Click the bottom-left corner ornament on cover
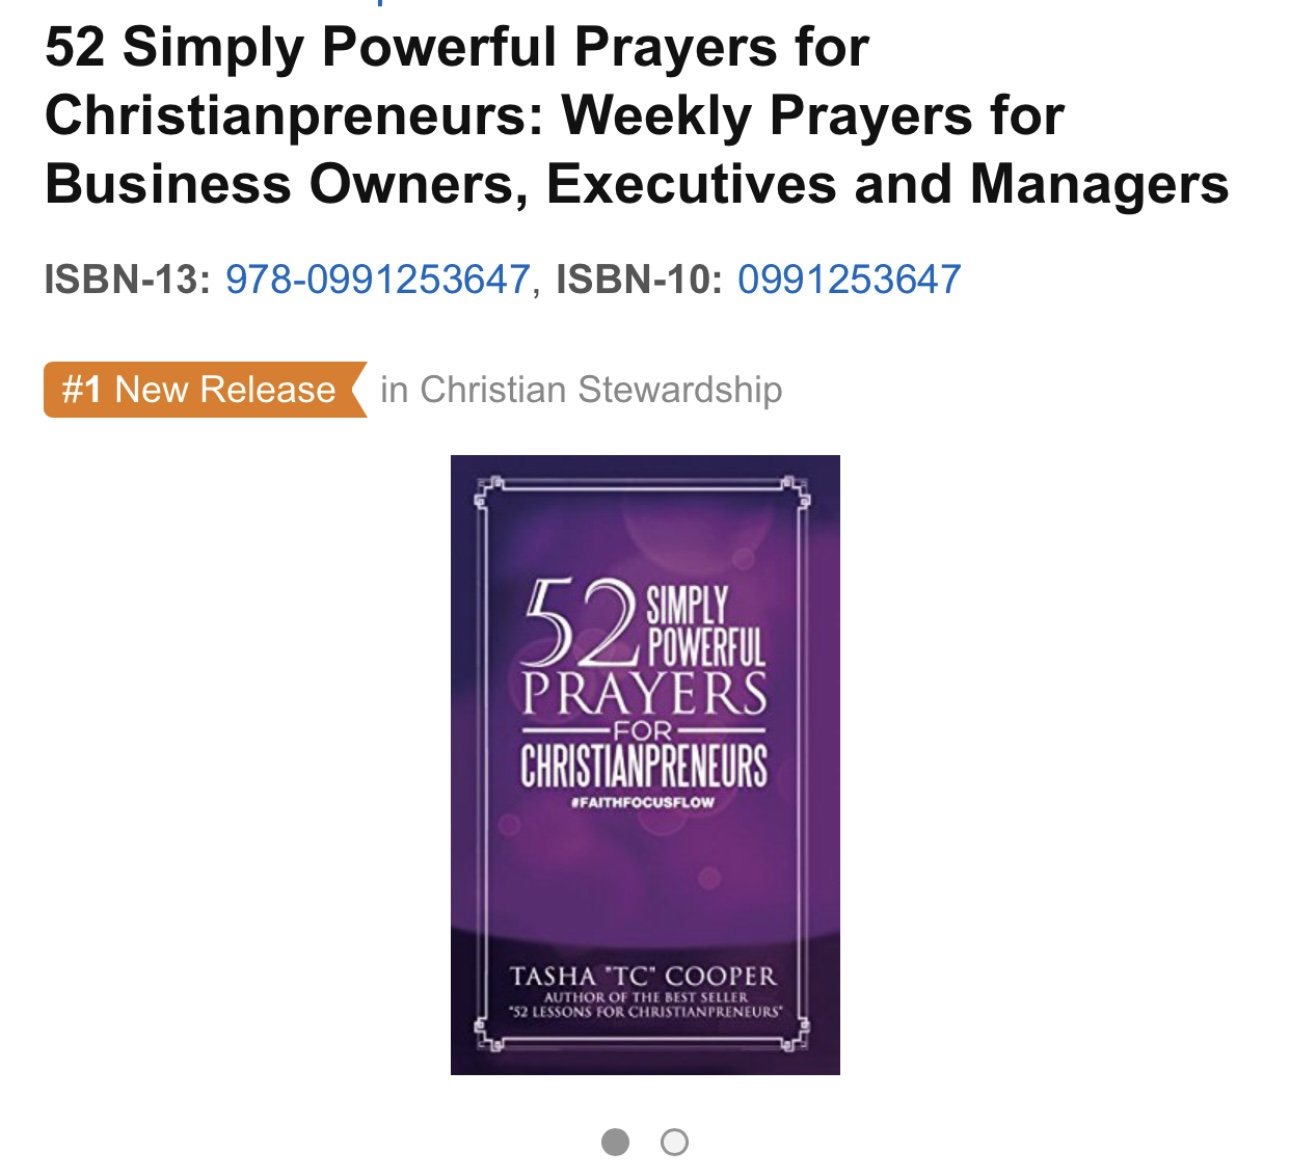Viewport: 1290px width, 1163px height. [488, 1036]
